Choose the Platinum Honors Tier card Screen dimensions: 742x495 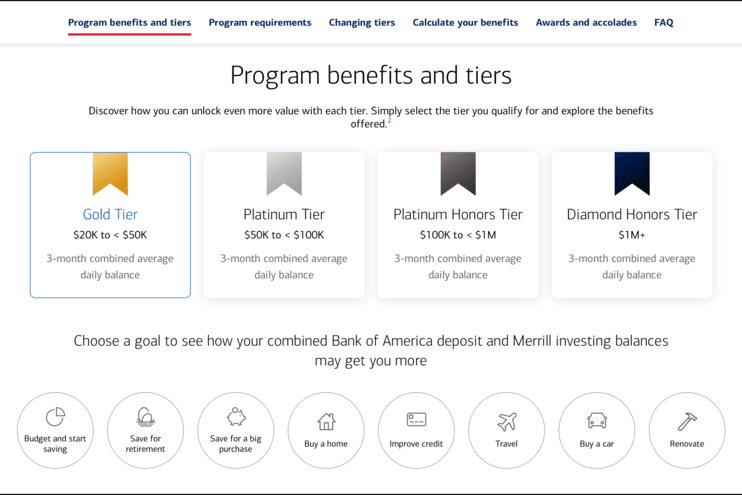[458, 225]
